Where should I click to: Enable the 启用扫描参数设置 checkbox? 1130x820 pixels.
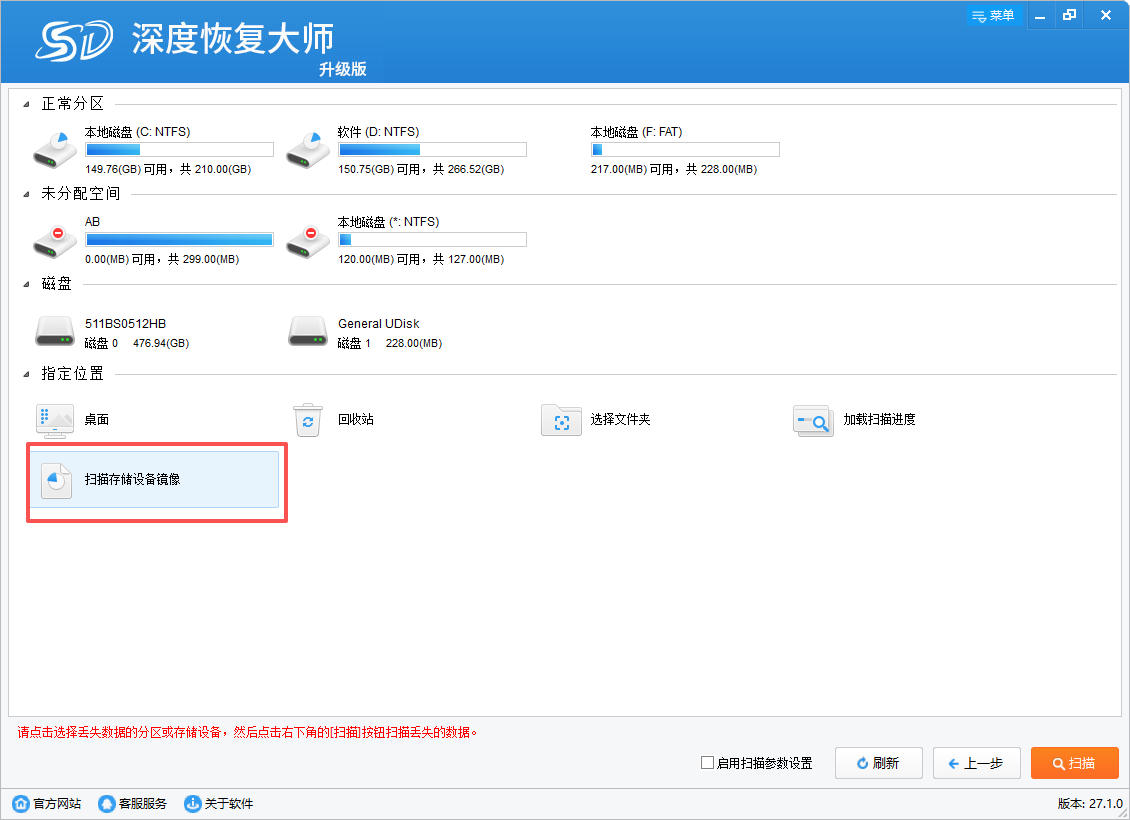point(708,763)
